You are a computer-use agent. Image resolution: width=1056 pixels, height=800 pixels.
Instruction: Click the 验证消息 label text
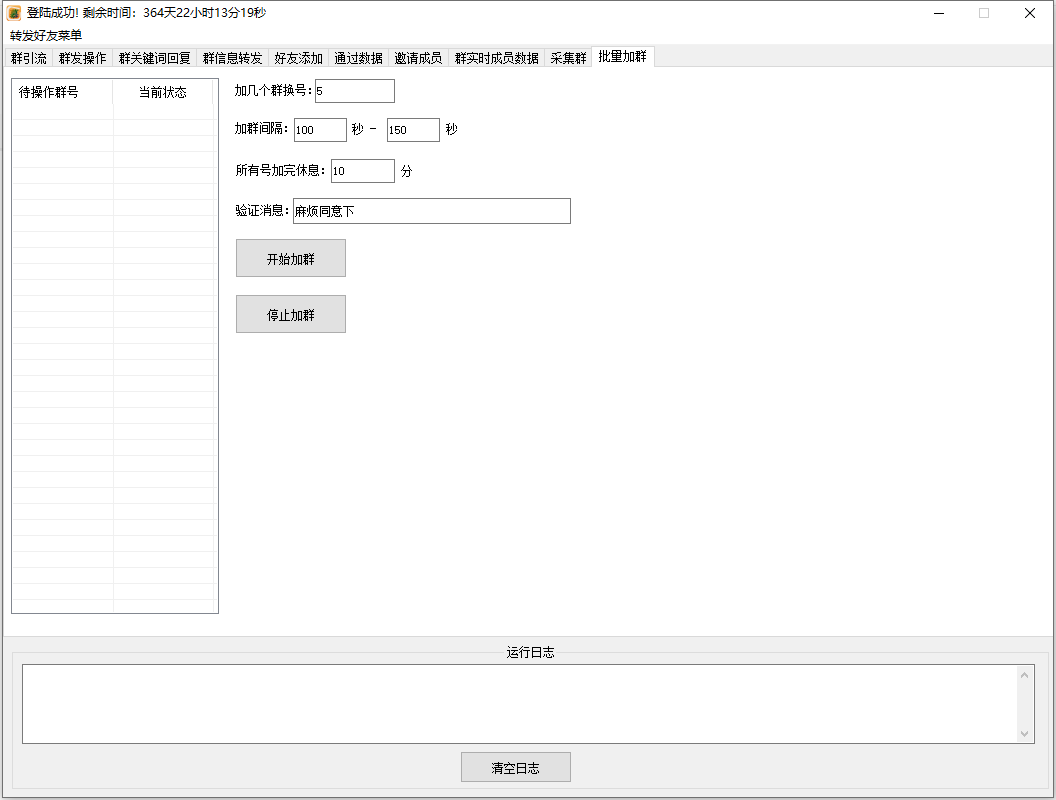tap(263, 210)
